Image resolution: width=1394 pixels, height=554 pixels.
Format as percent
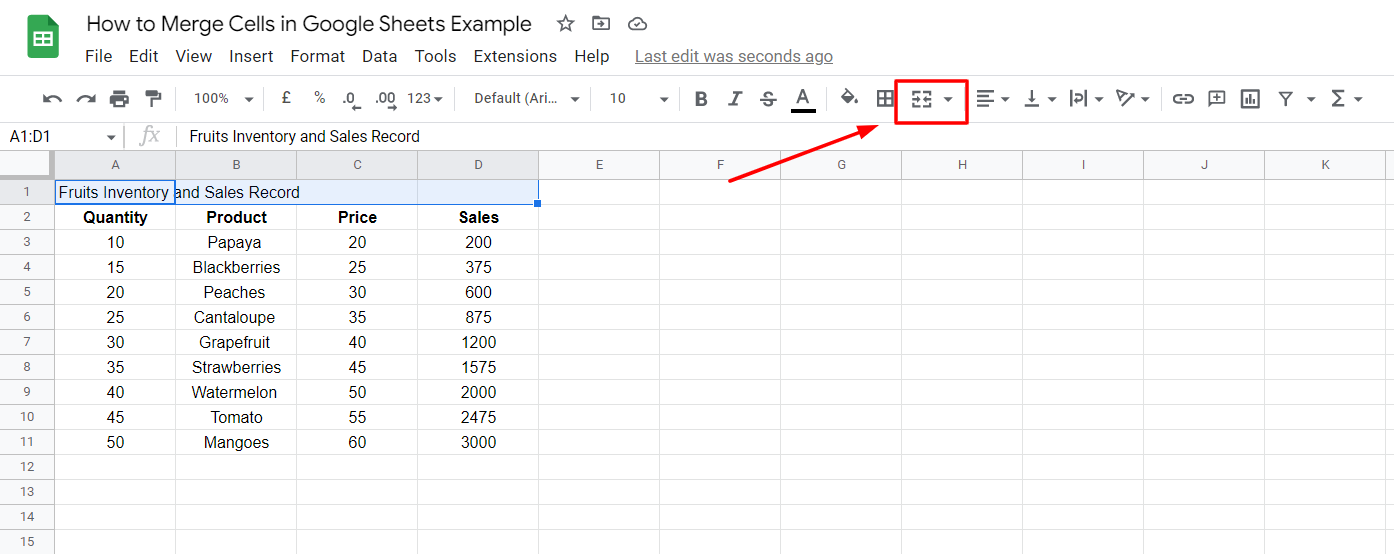click(319, 98)
